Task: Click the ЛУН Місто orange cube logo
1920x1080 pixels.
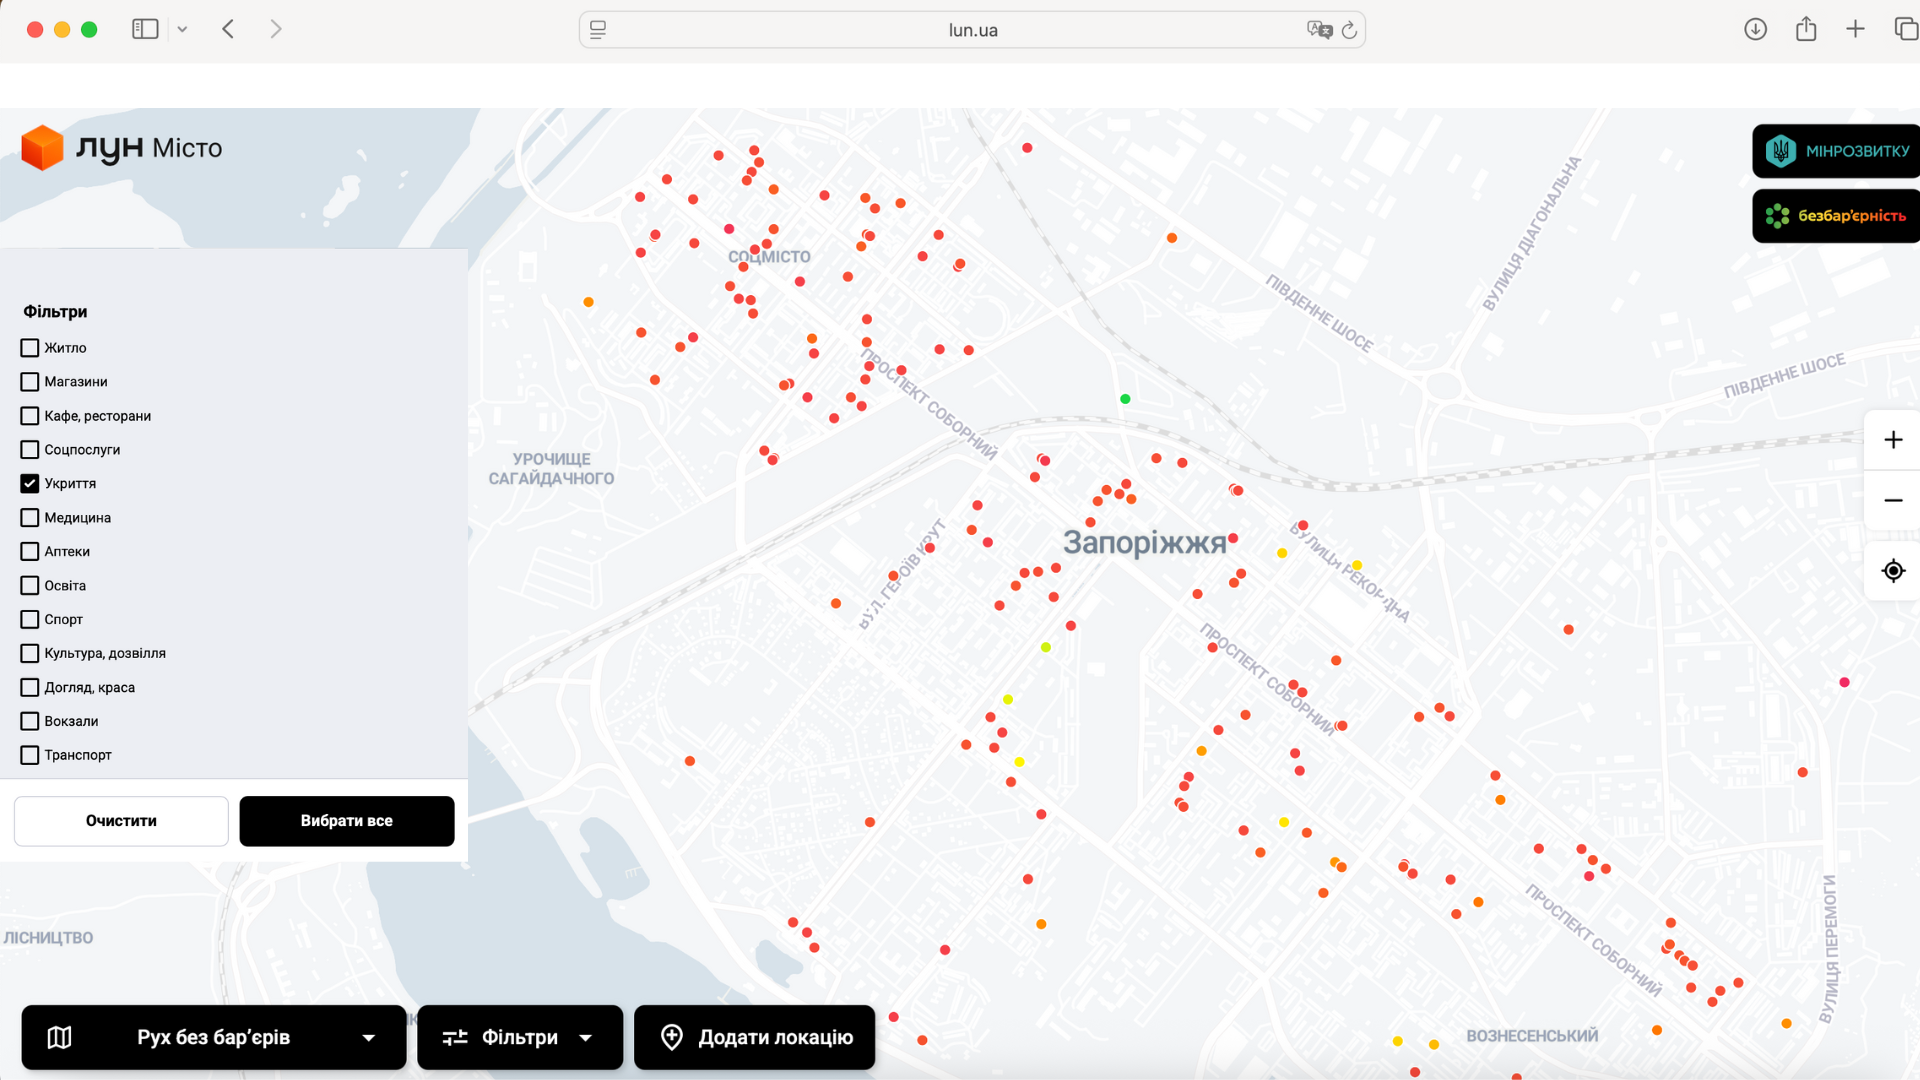Action: tap(42, 148)
